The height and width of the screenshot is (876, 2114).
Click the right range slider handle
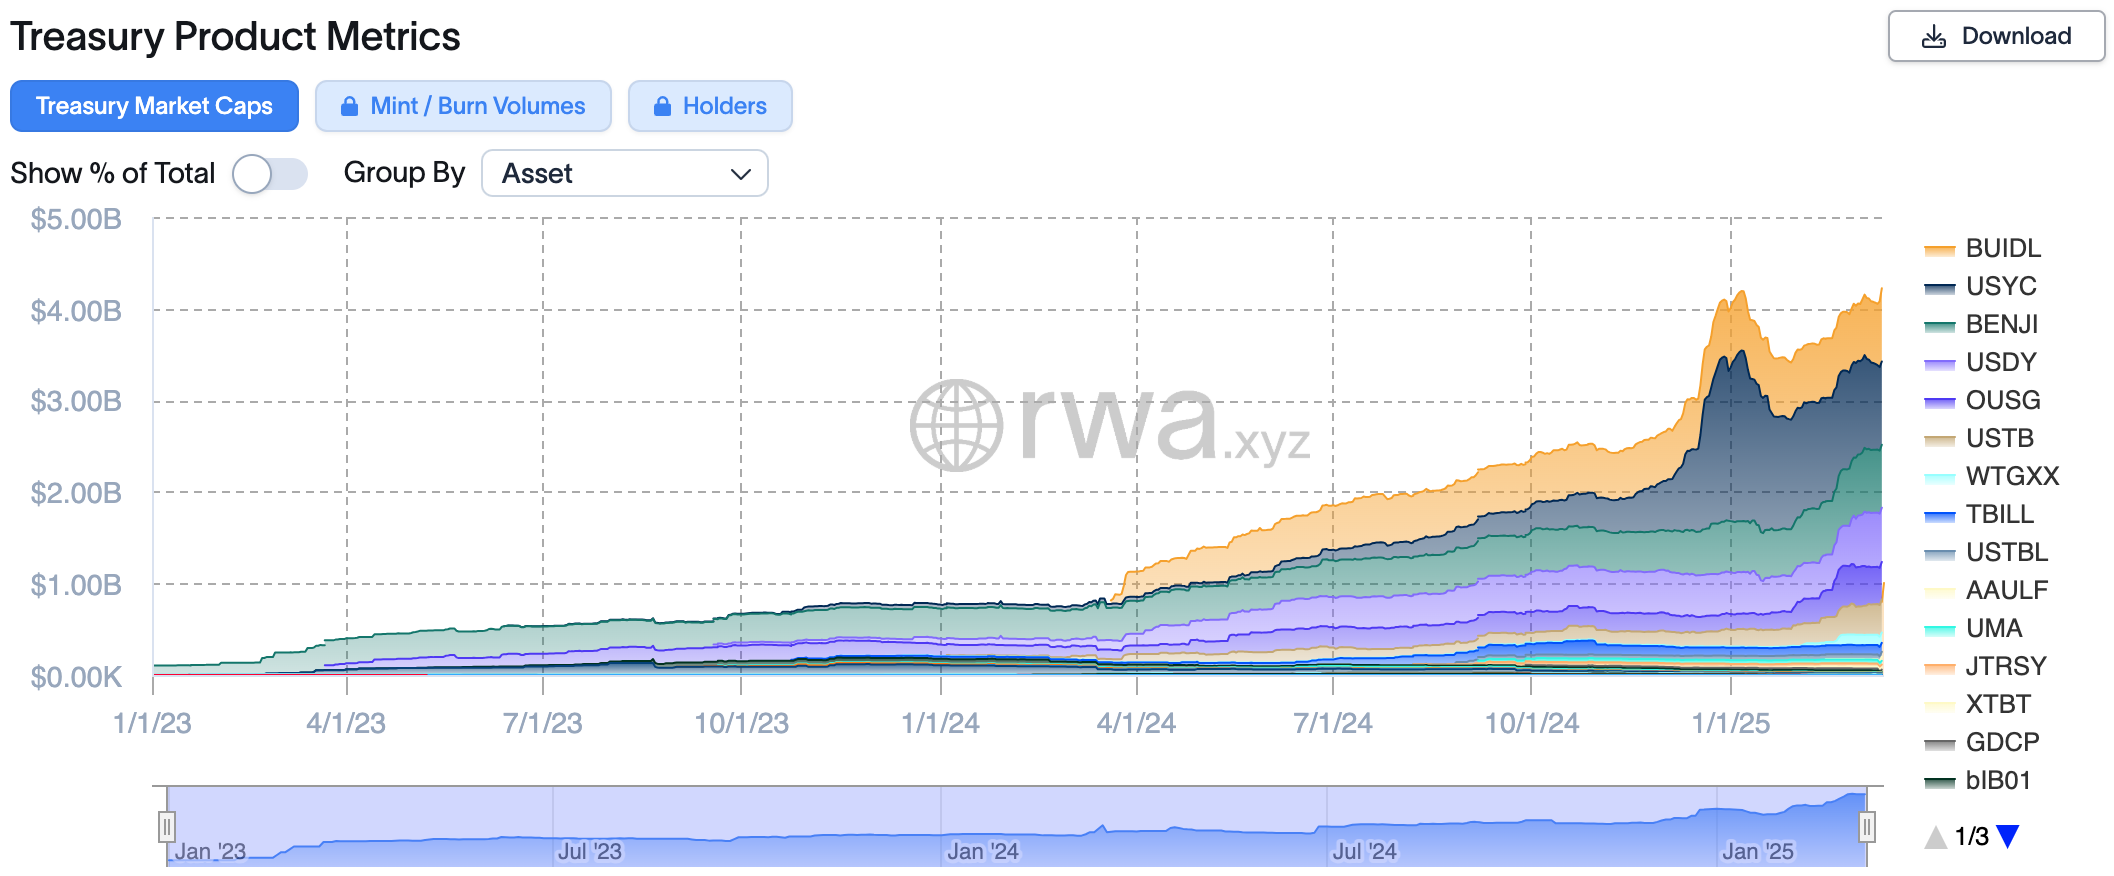click(x=1866, y=827)
